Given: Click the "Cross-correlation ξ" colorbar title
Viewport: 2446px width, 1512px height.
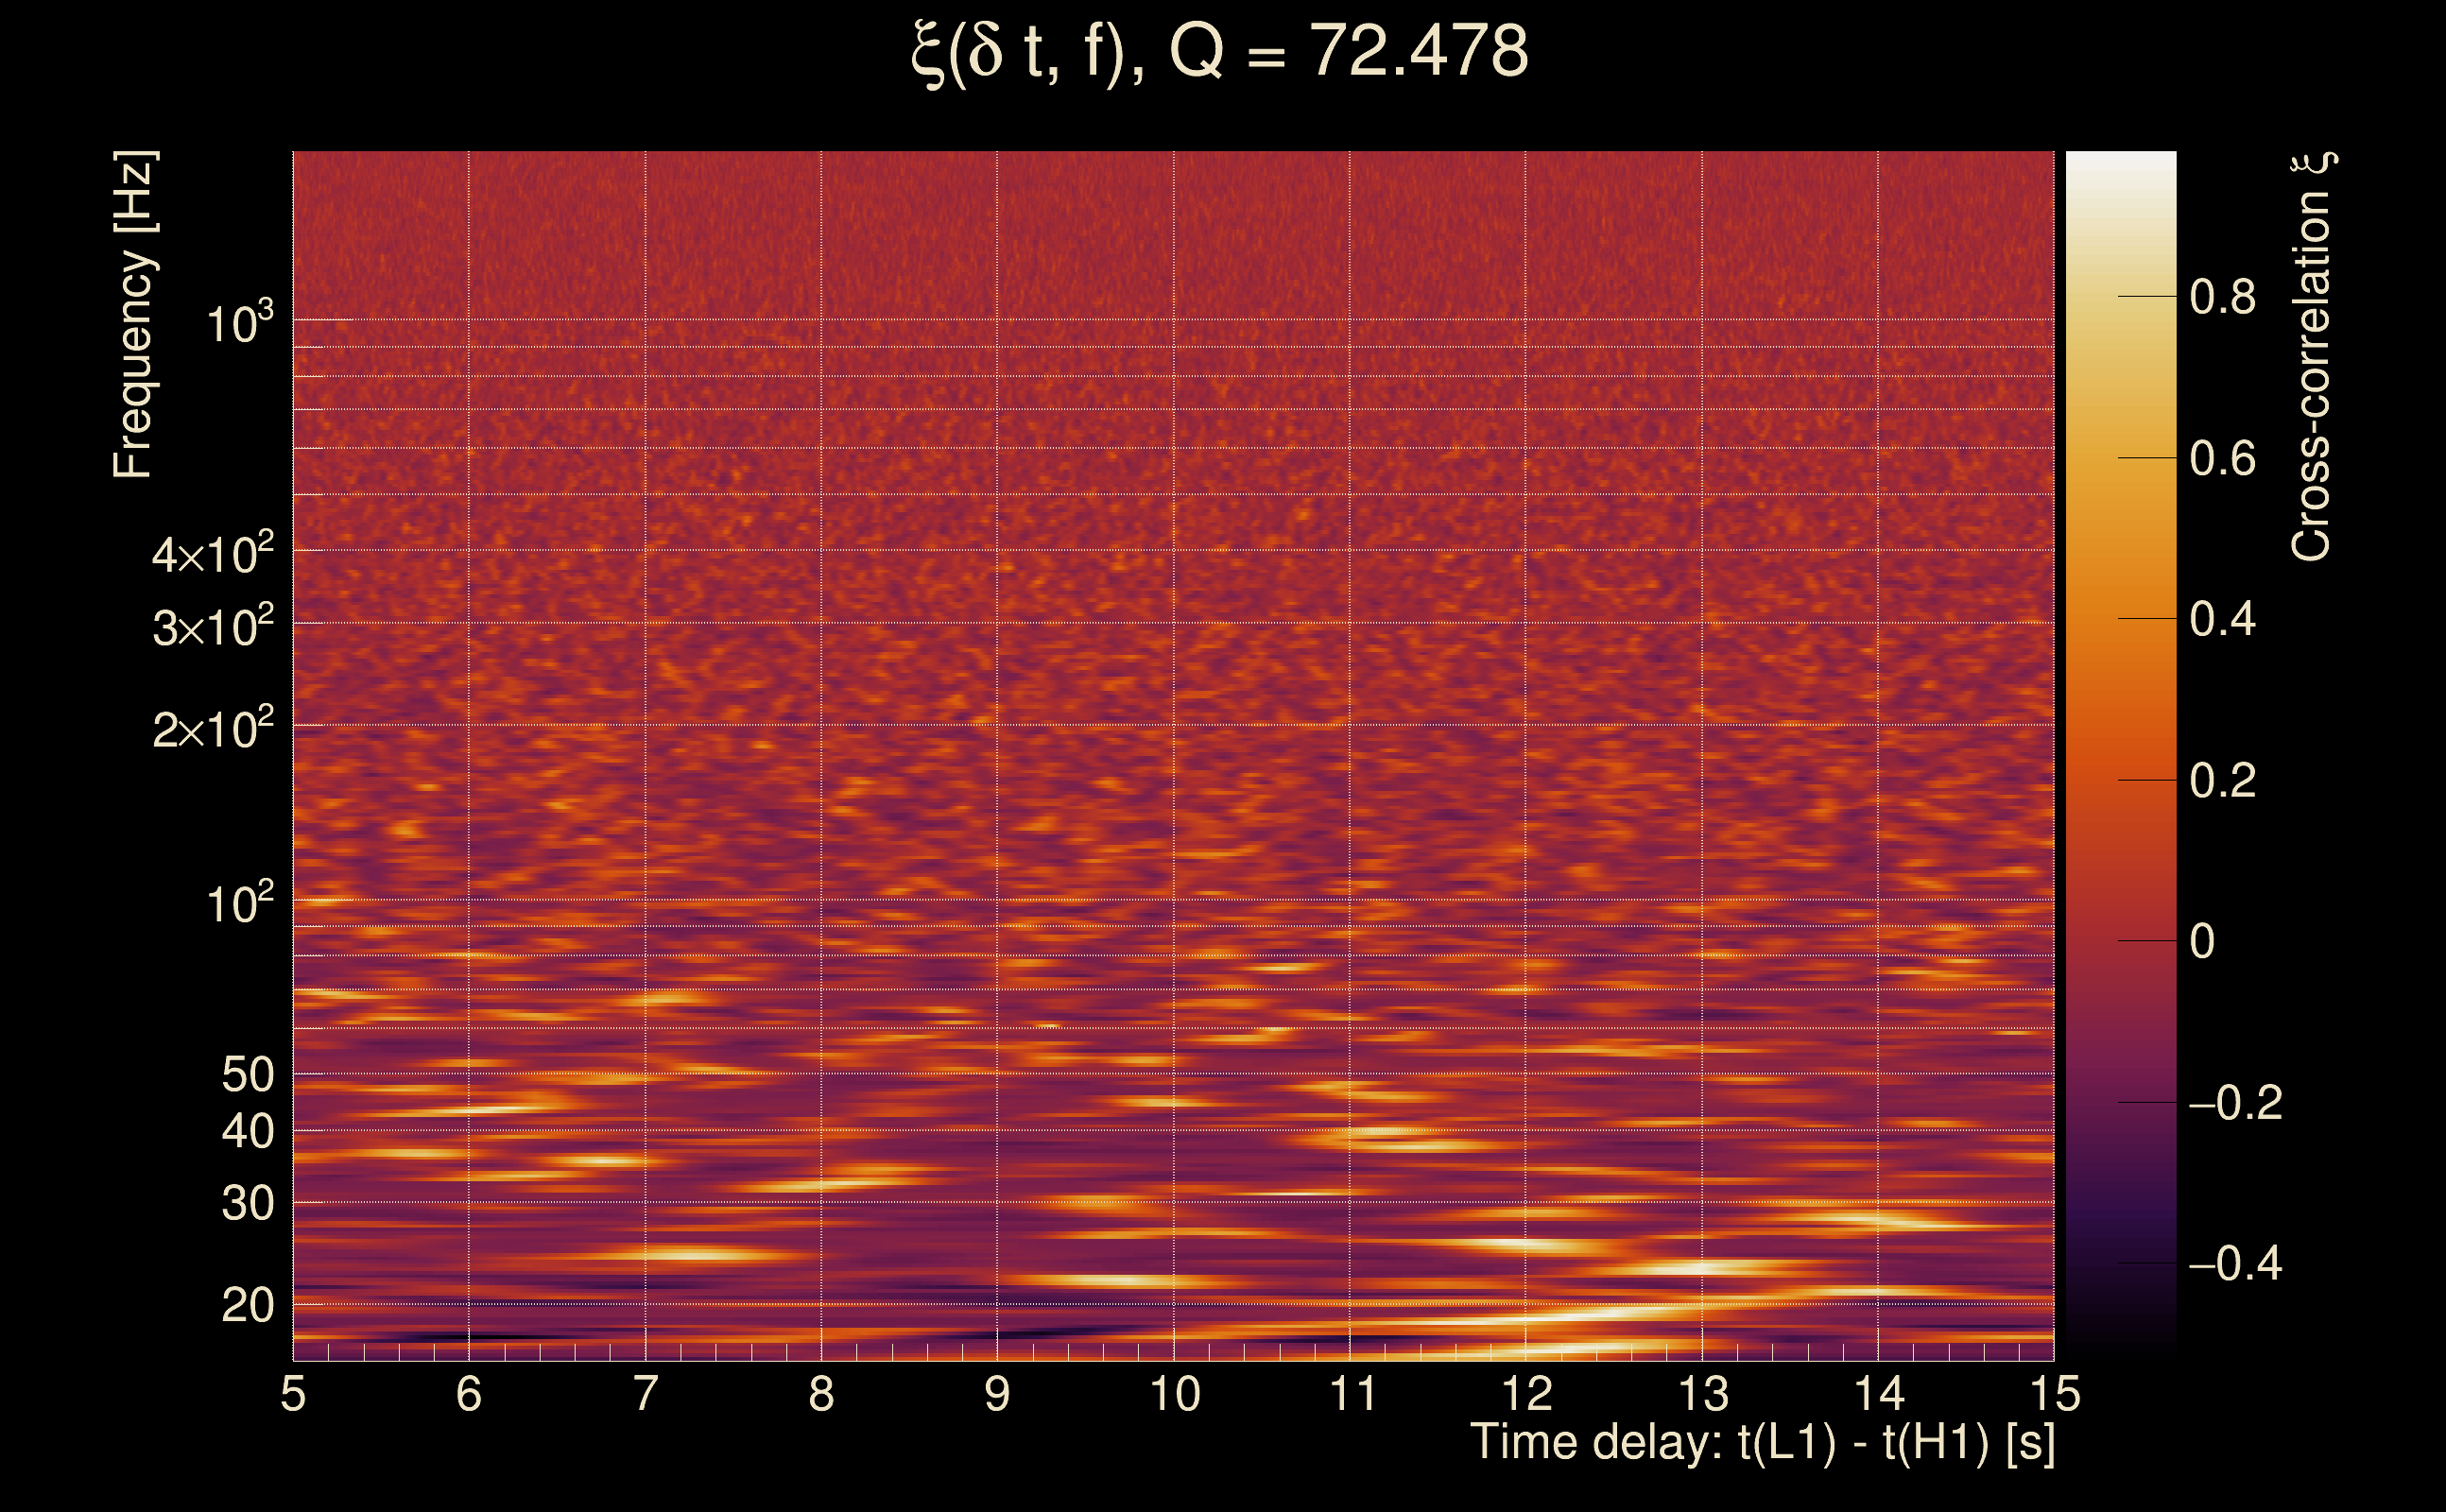Looking at the screenshot, I should click(x=2312, y=357).
